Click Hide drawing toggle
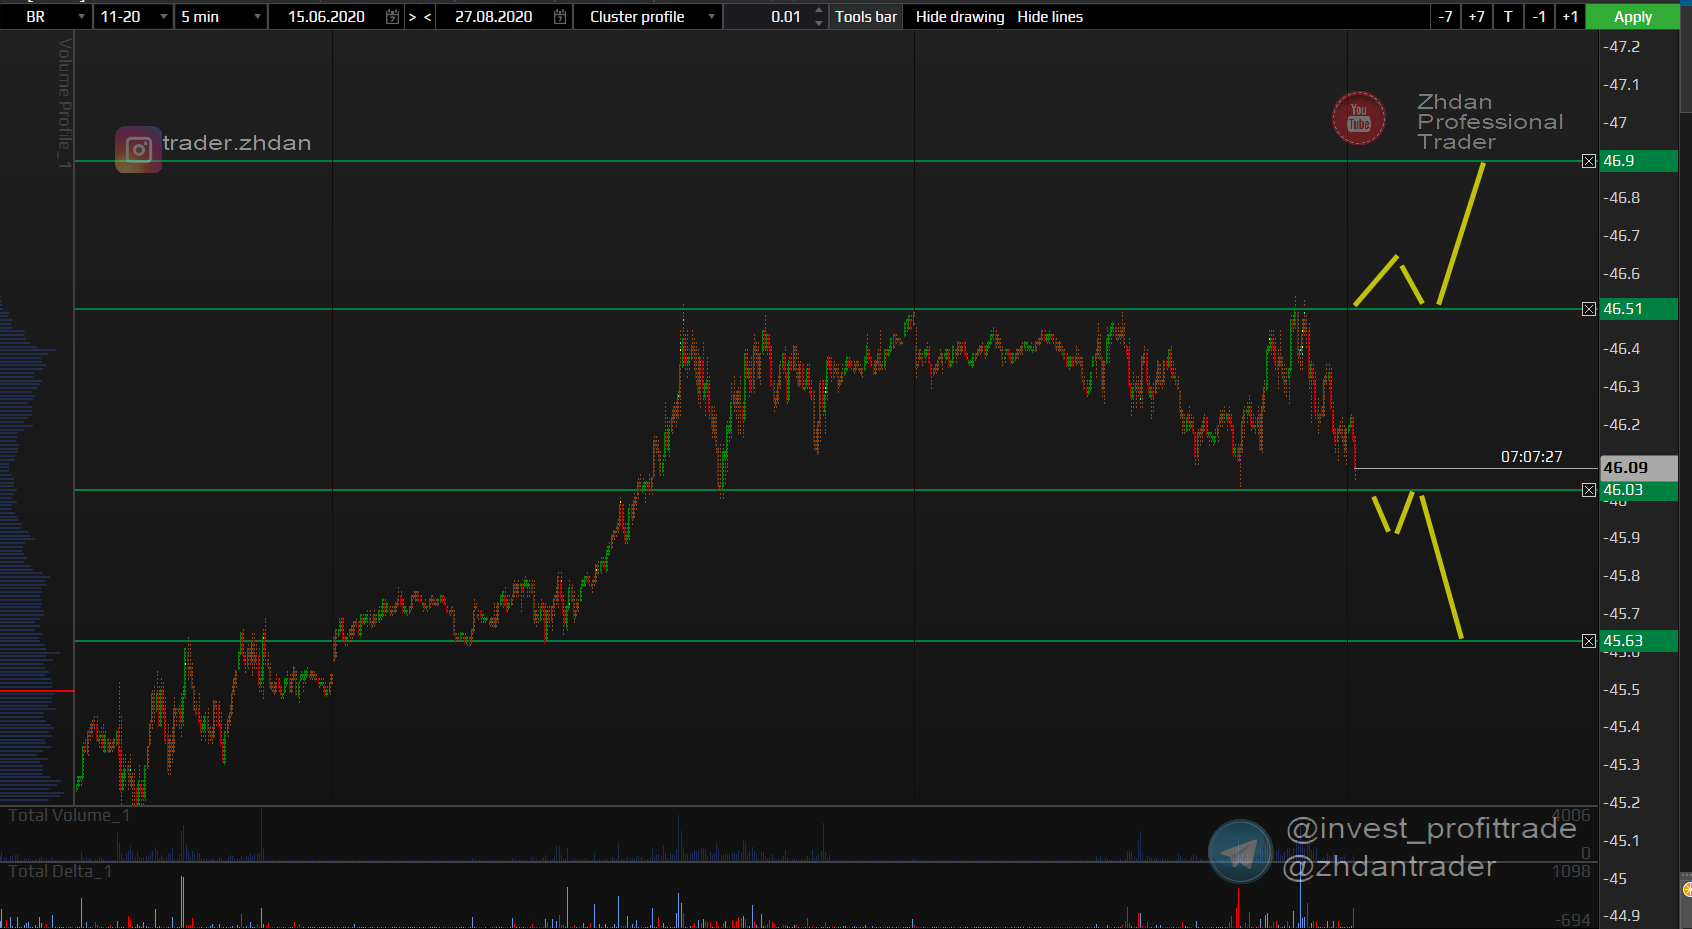This screenshot has width=1692, height=929. (x=960, y=17)
